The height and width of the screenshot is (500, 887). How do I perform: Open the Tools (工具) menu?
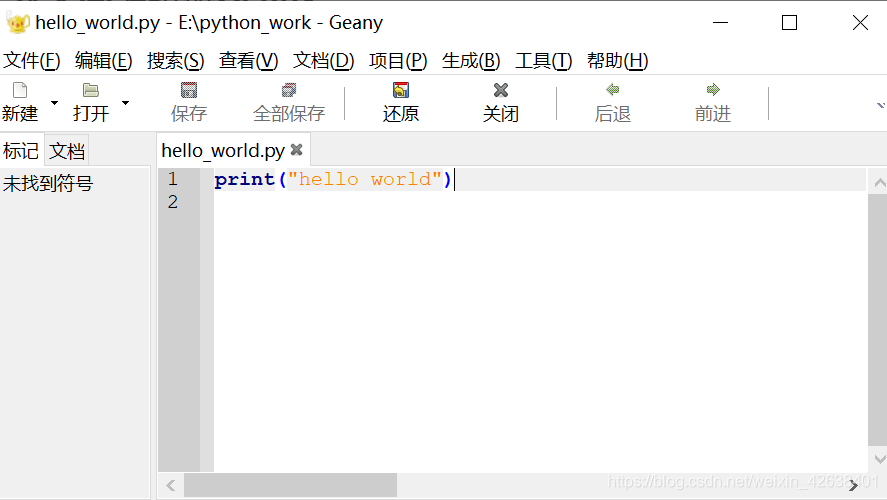click(x=543, y=61)
